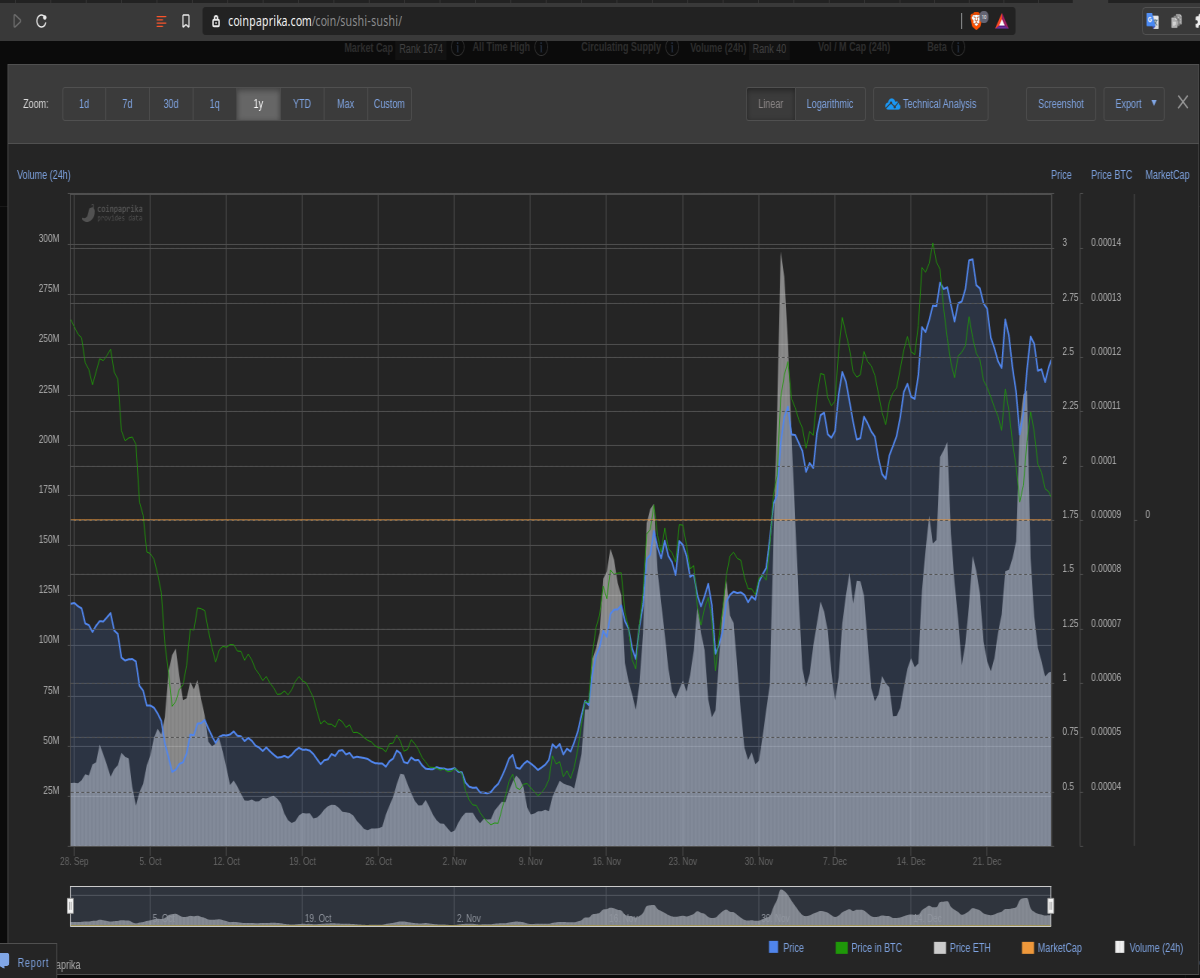The height and width of the screenshot is (978, 1200).
Task: Open the reader mode lines icon
Action: tap(161, 20)
